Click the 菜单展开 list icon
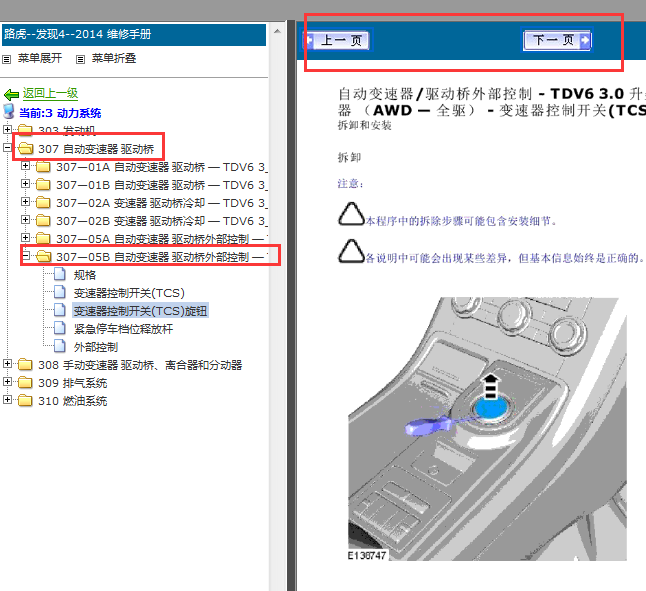Viewport: 646px width, 591px height. (x=7, y=59)
